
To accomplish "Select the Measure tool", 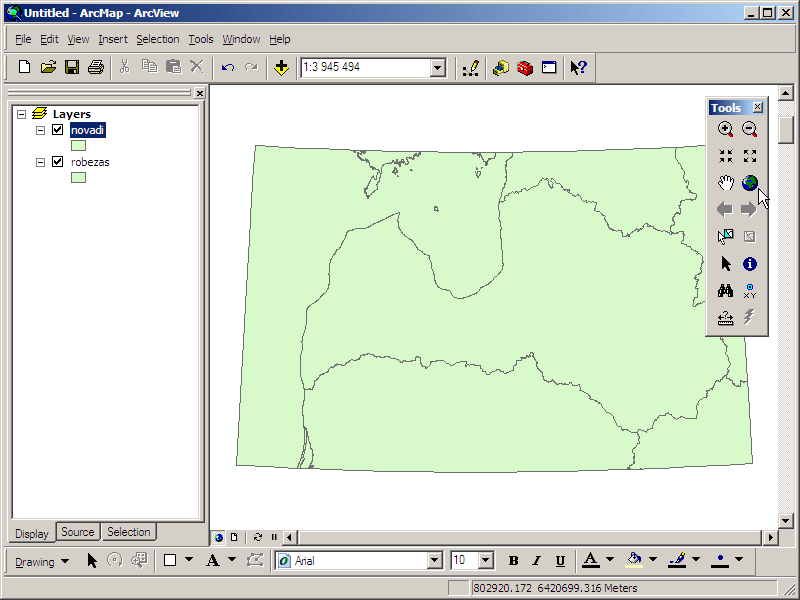I will click(x=726, y=318).
